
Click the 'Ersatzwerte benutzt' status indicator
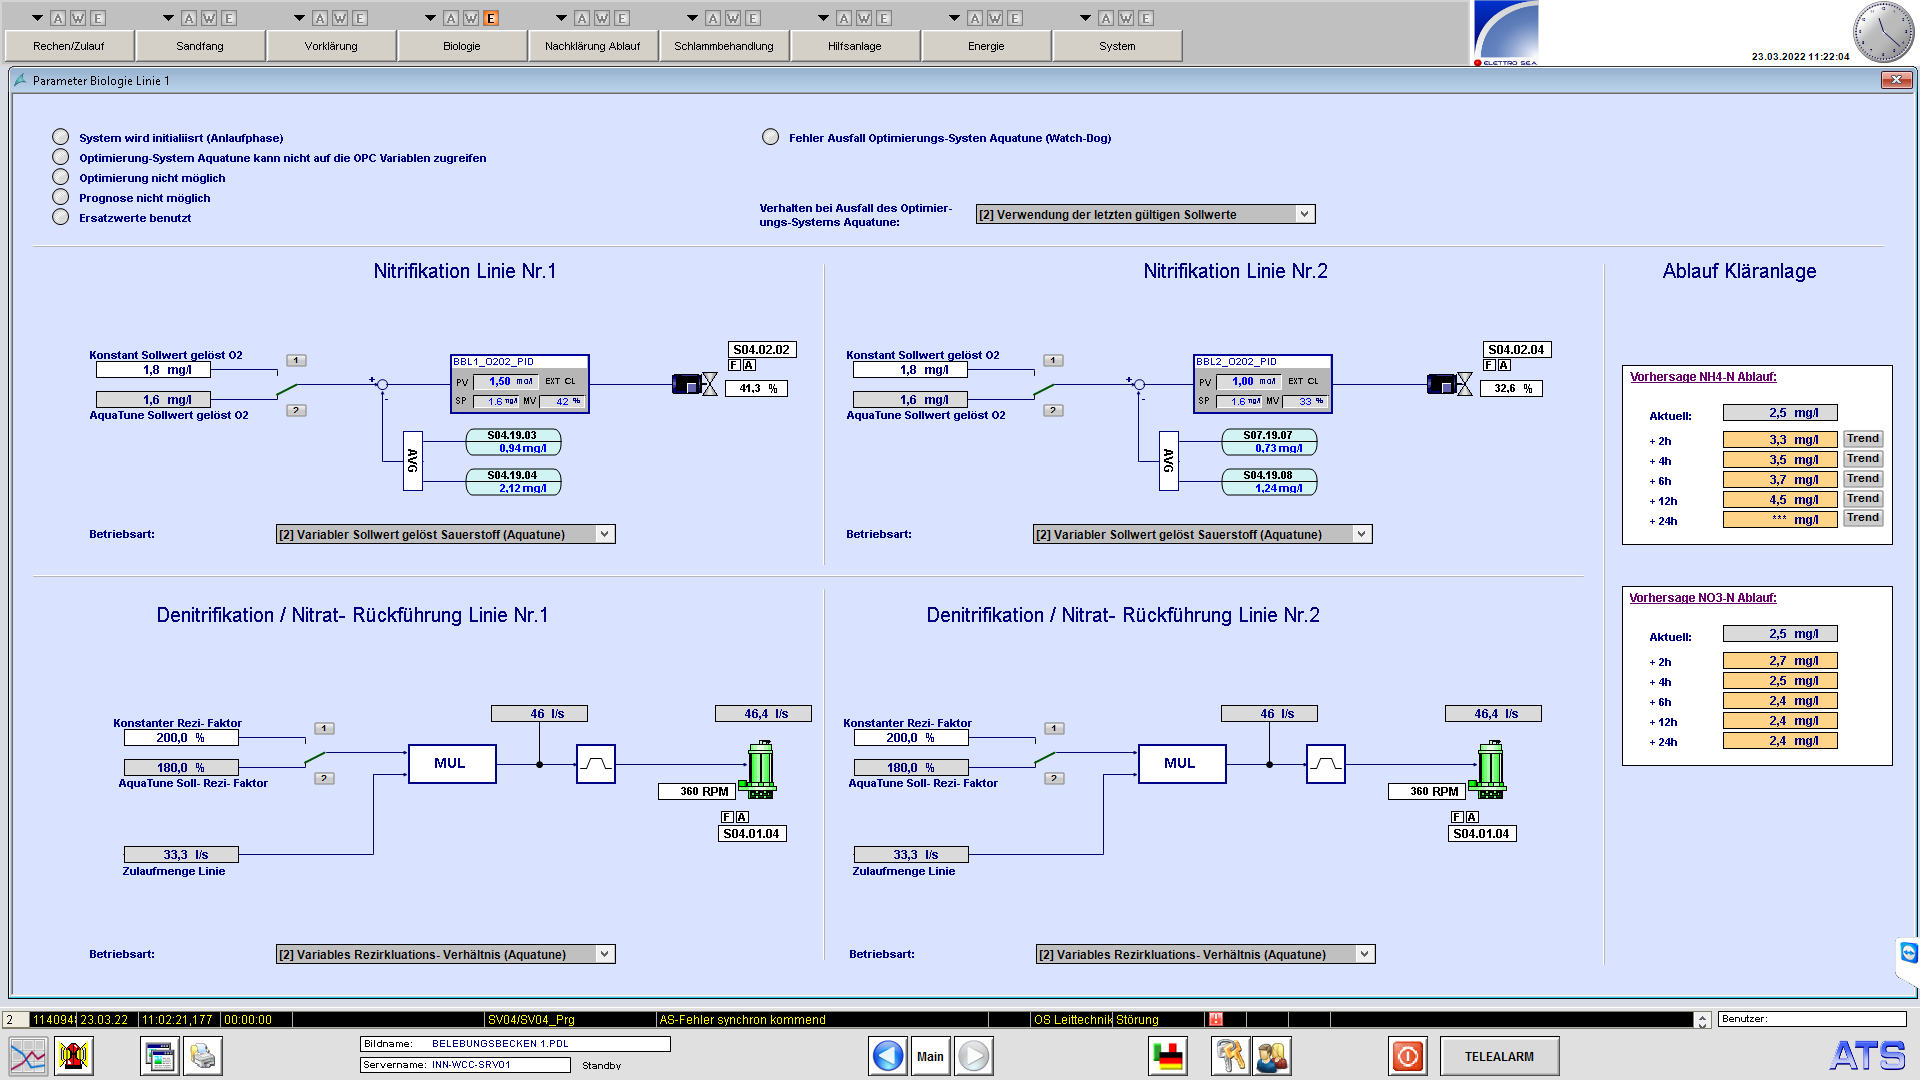pyautogui.click(x=61, y=217)
